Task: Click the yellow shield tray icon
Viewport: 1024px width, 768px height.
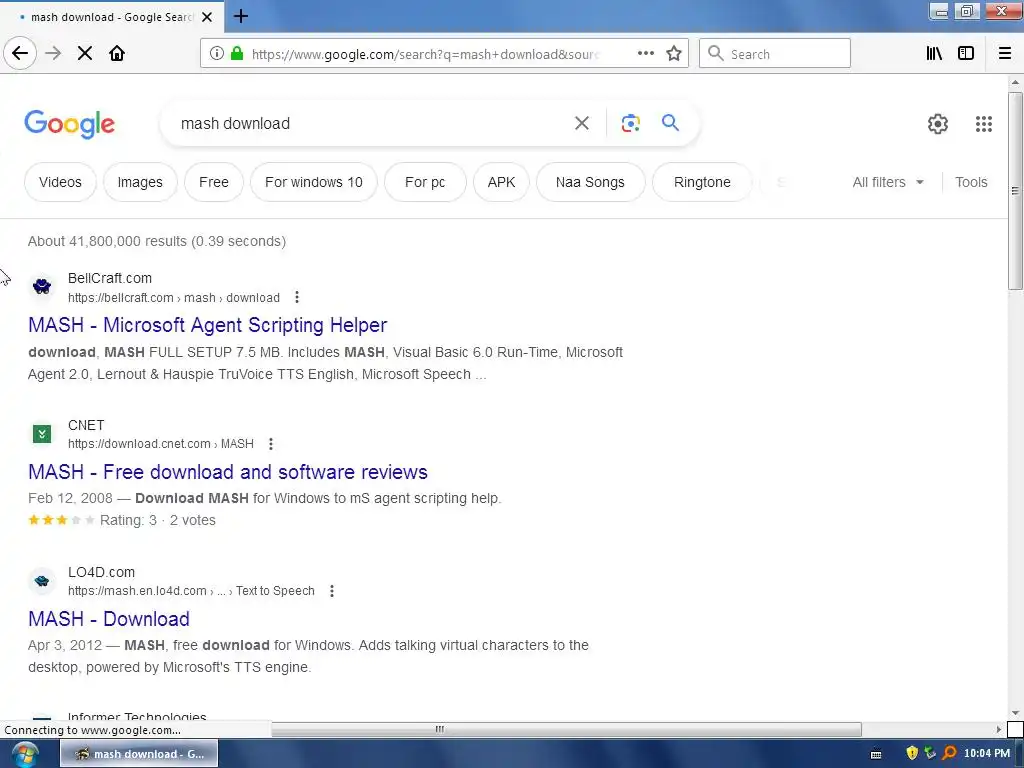Action: (x=912, y=753)
